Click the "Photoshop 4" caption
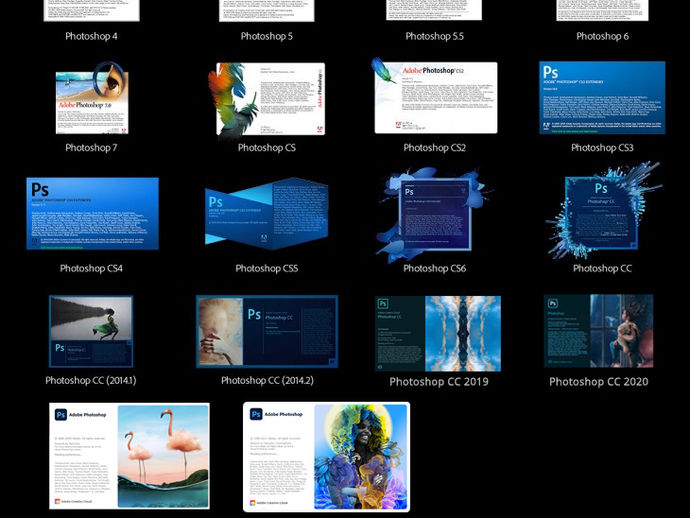Screen dimensions: 690x518 92,36
